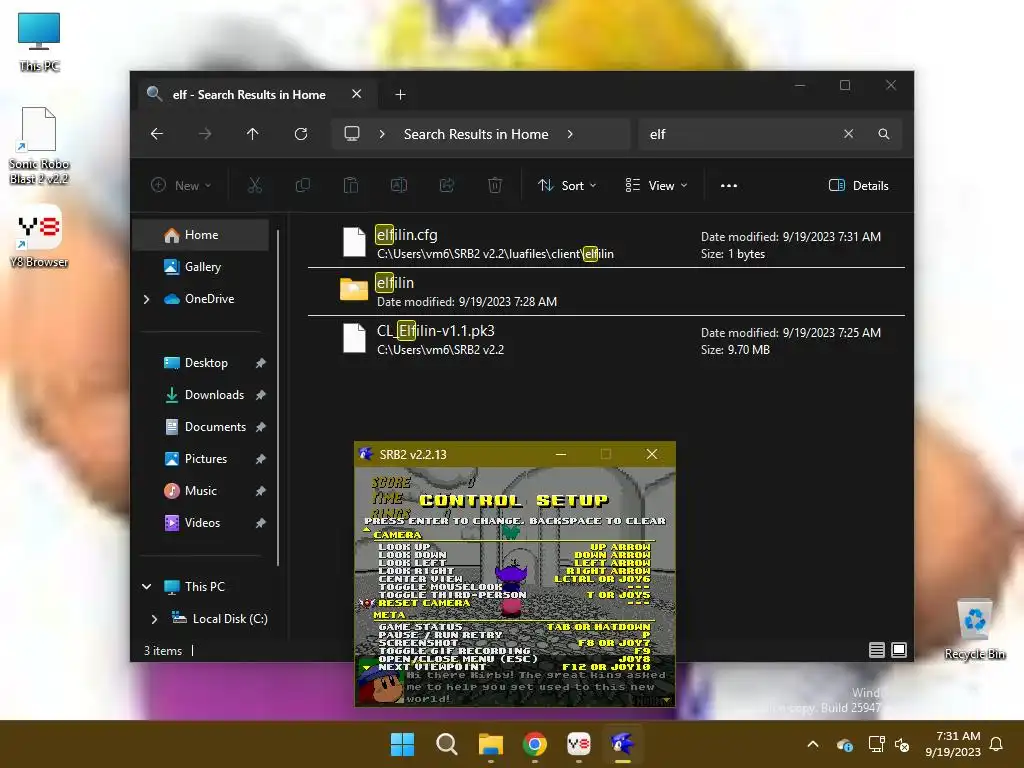The width and height of the screenshot is (1024, 768).
Task: Go up one folder level
Action: coord(253,134)
